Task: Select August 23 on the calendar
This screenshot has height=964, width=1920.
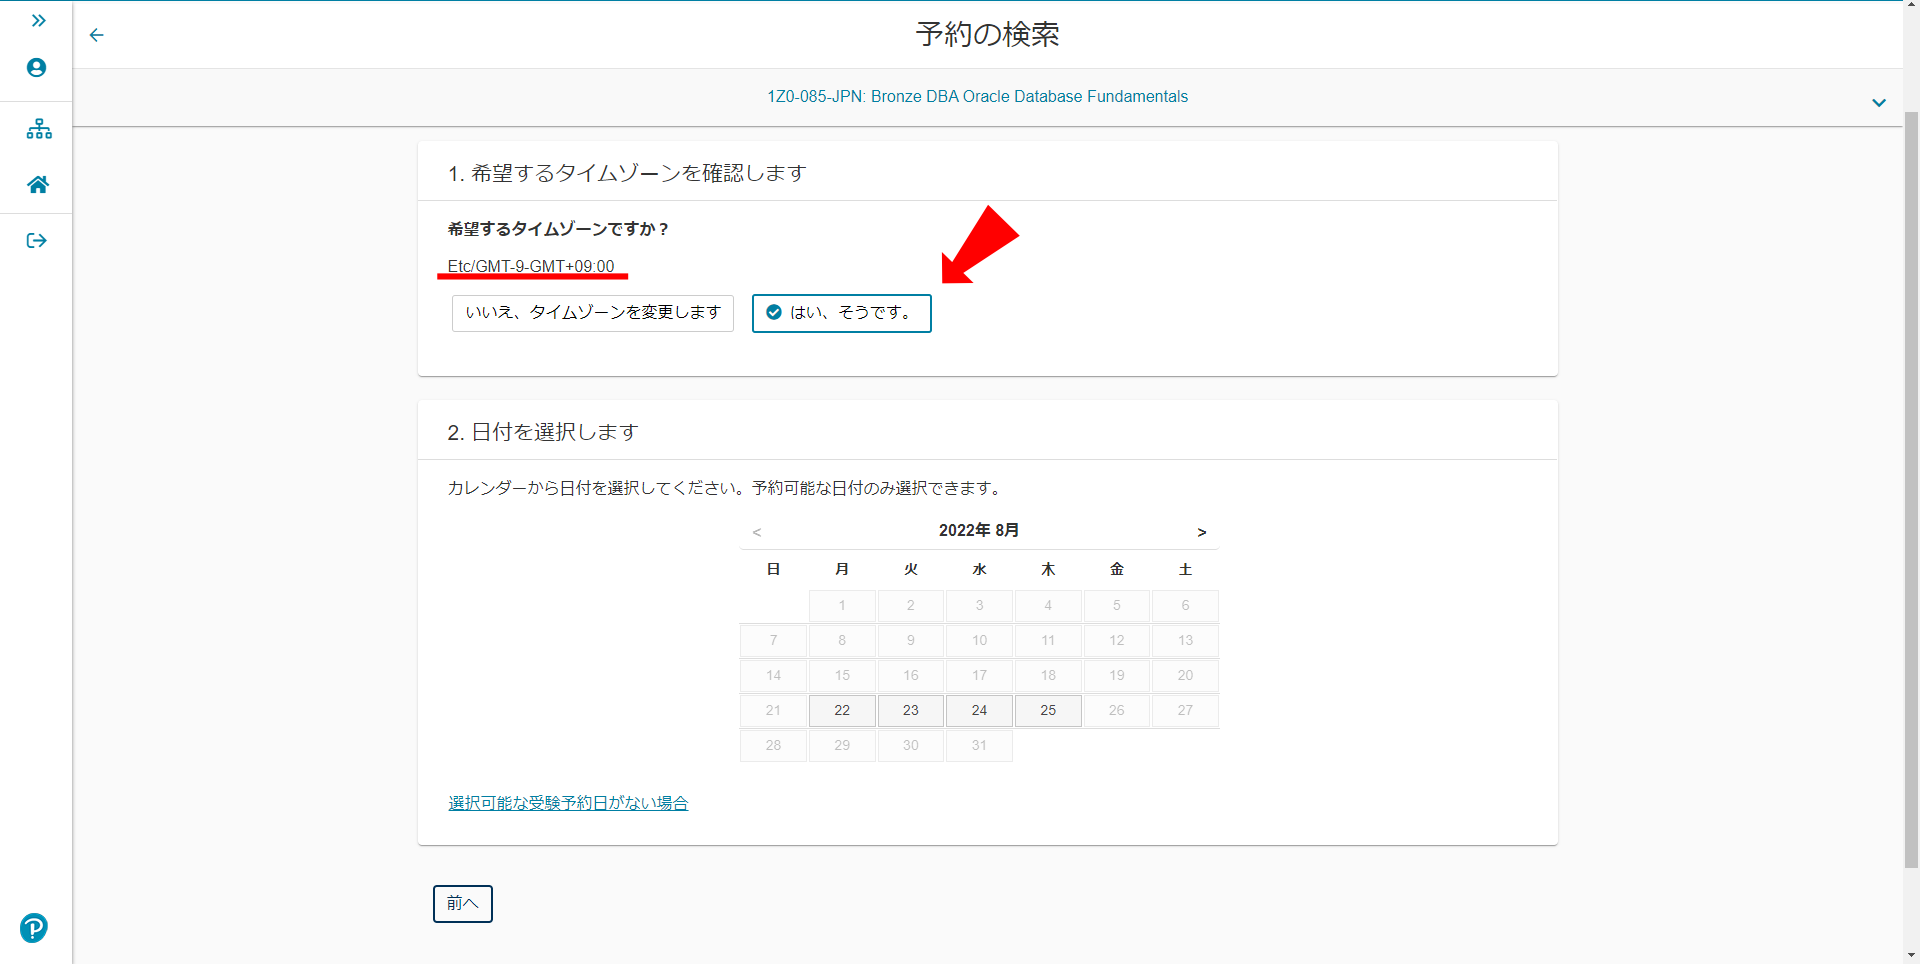Action: click(911, 711)
